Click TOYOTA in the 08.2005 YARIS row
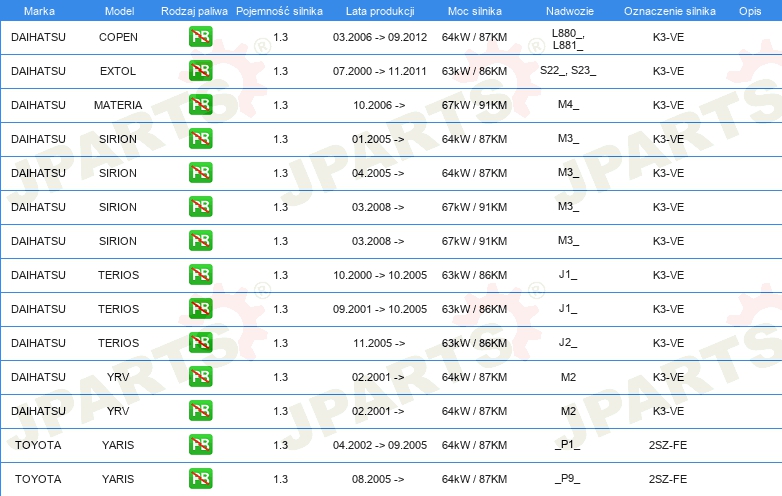Viewport: 782px width, 496px height. click(x=38, y=479)
